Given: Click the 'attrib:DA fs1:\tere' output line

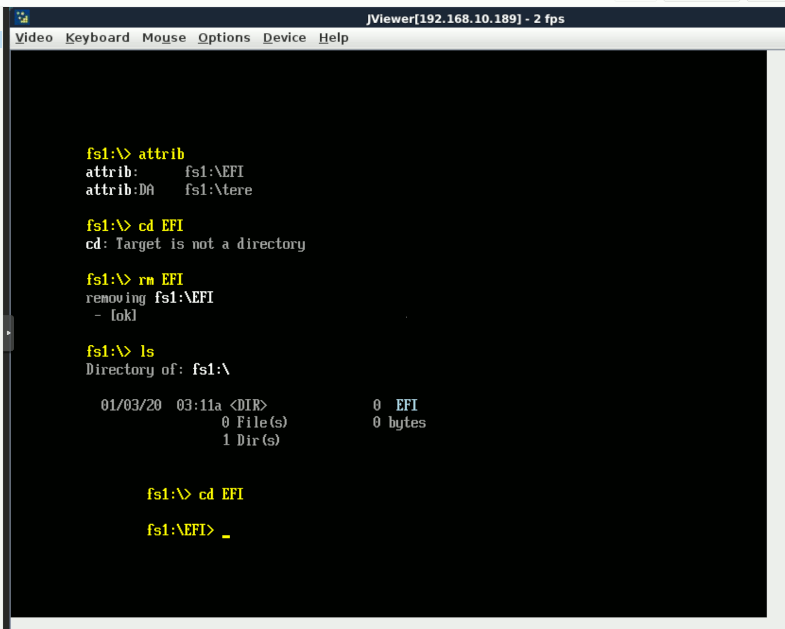Looking at the screenshot, I should pos(169,190).
